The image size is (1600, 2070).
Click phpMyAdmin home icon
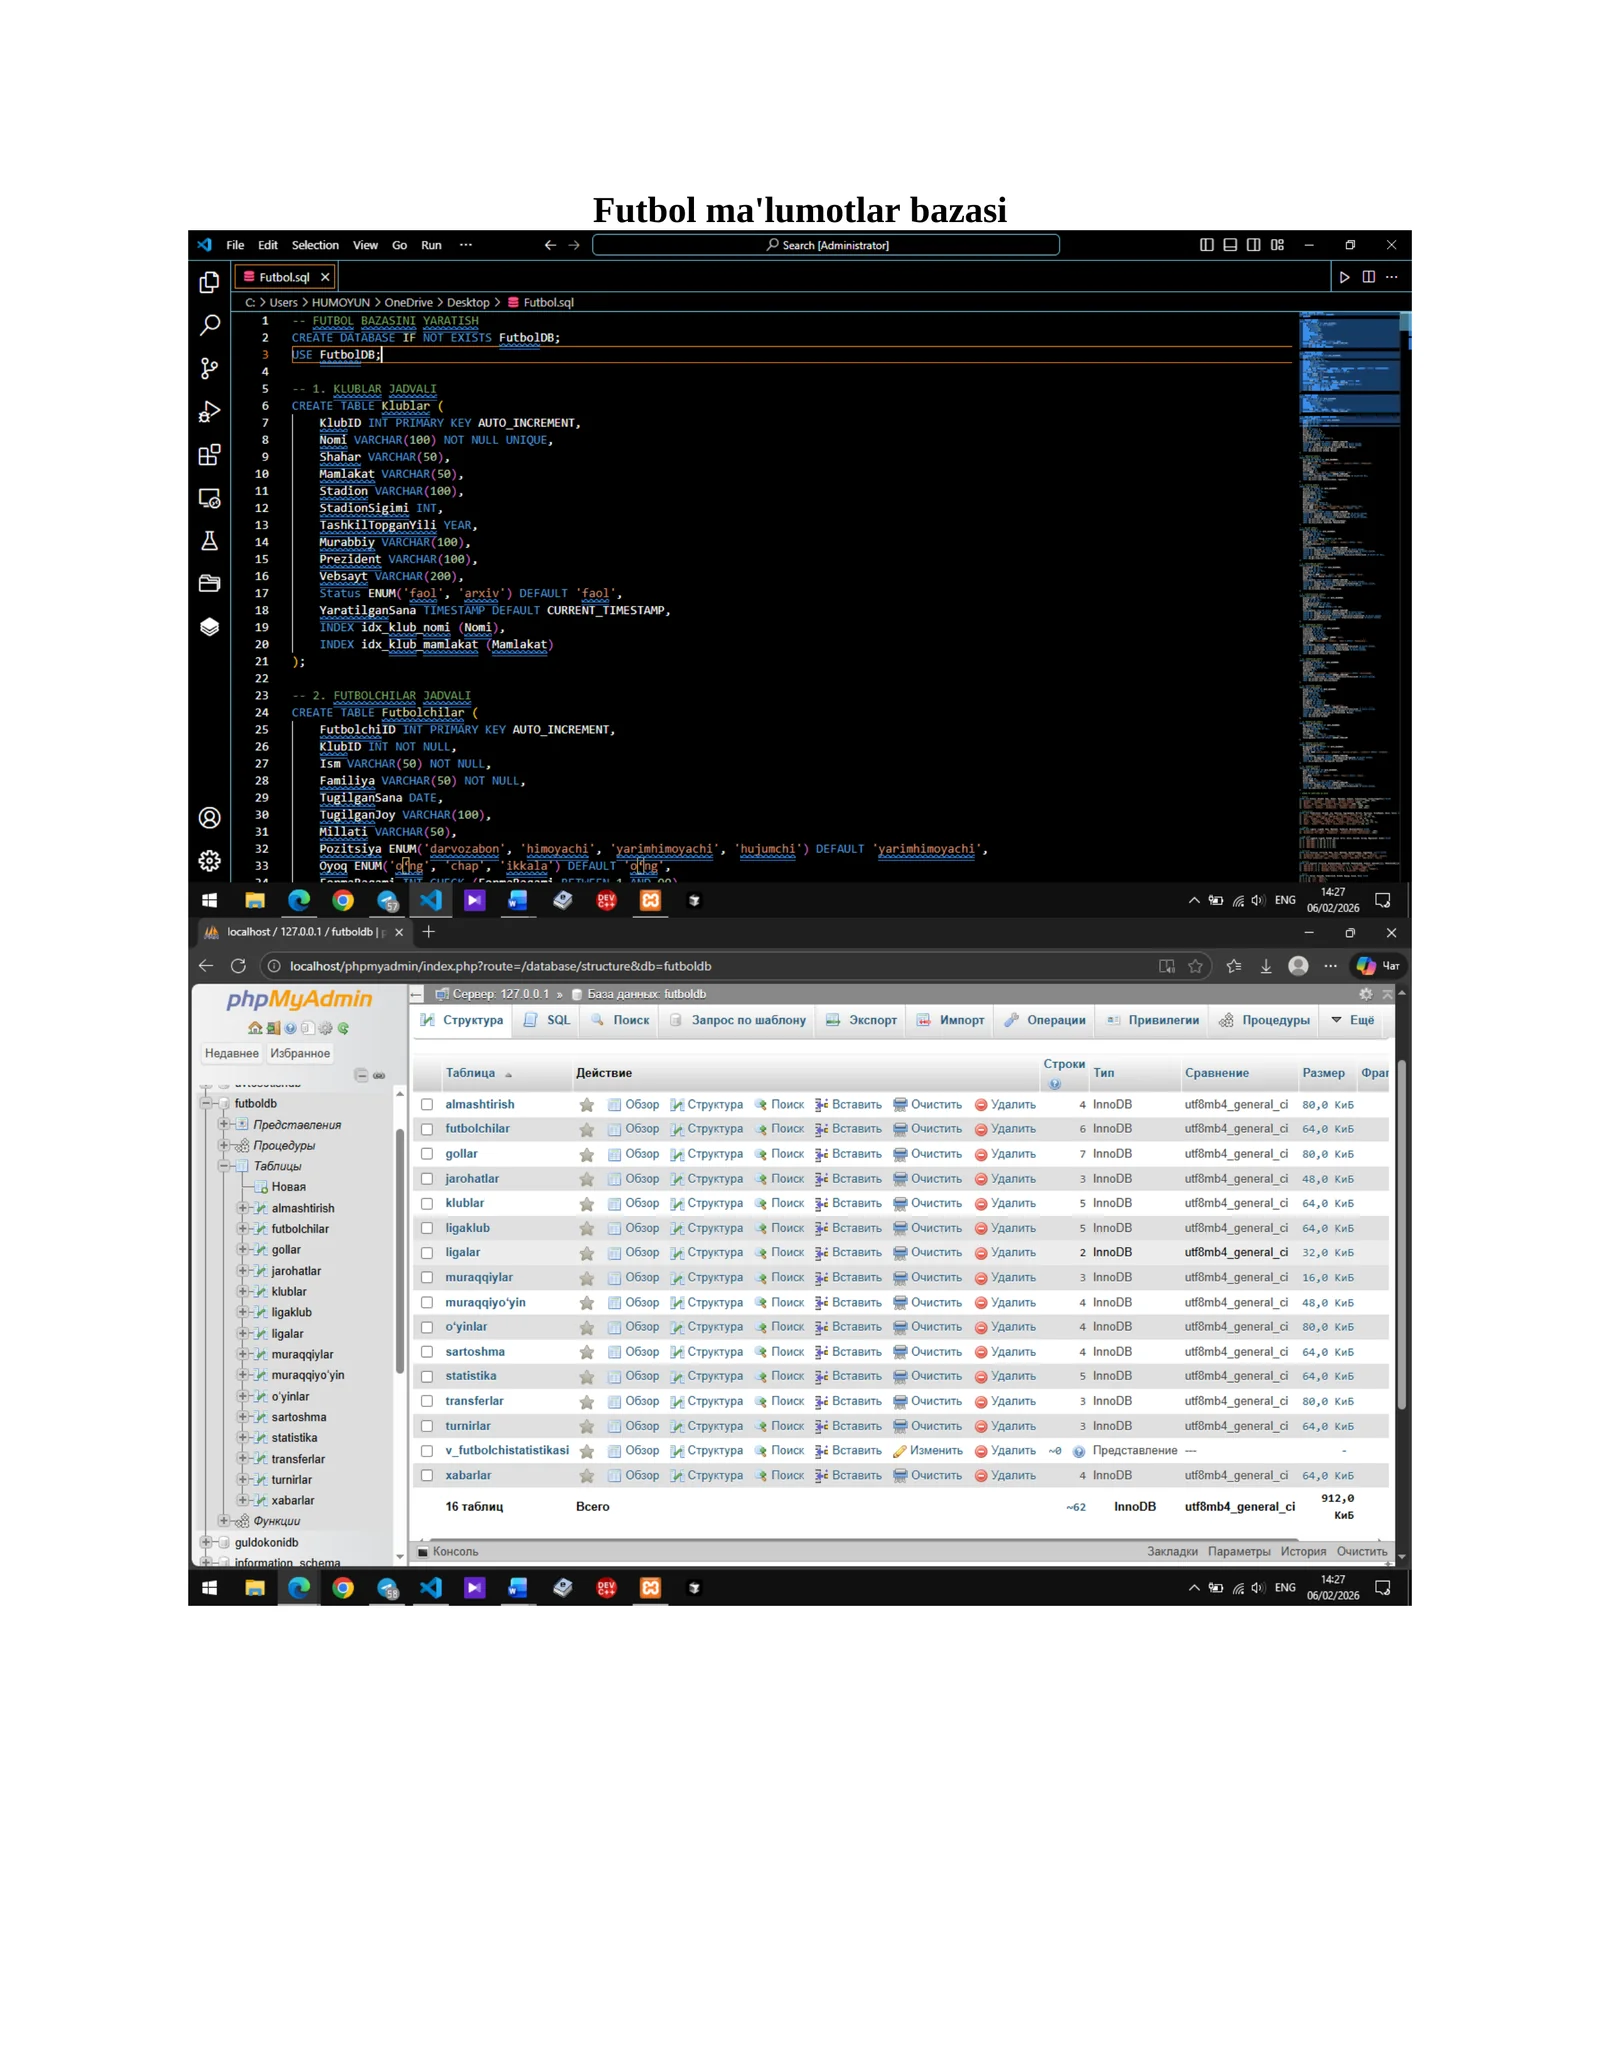click(255, 1028)
